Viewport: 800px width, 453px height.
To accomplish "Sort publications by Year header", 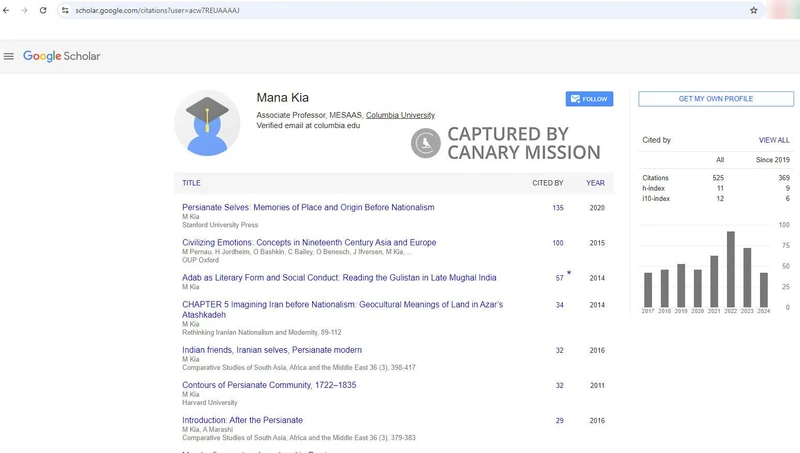I will (x=595, y=183).
